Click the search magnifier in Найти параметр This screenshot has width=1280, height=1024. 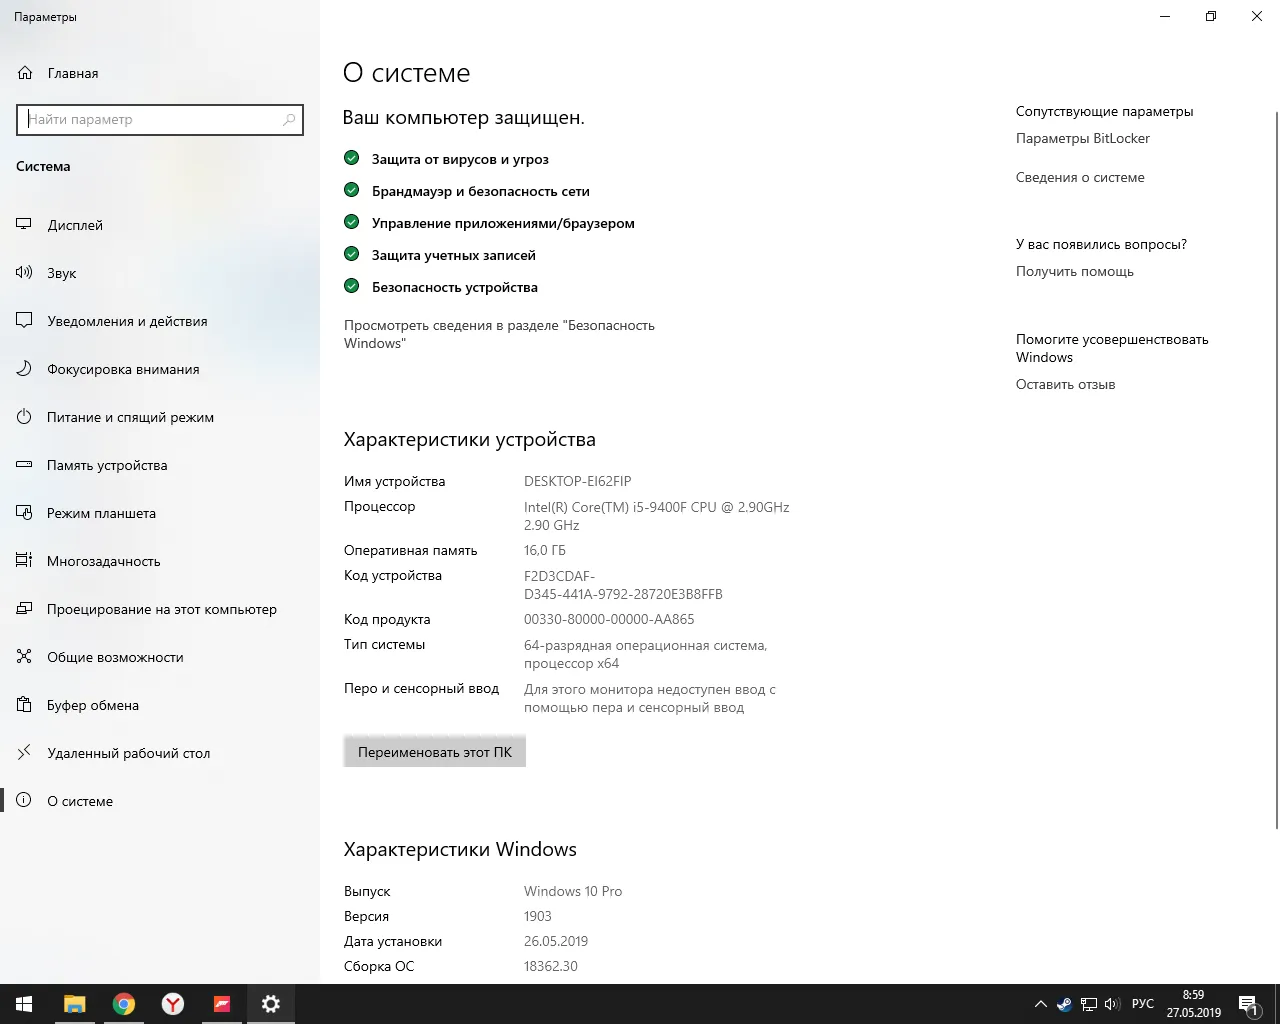tap(289, 119)
